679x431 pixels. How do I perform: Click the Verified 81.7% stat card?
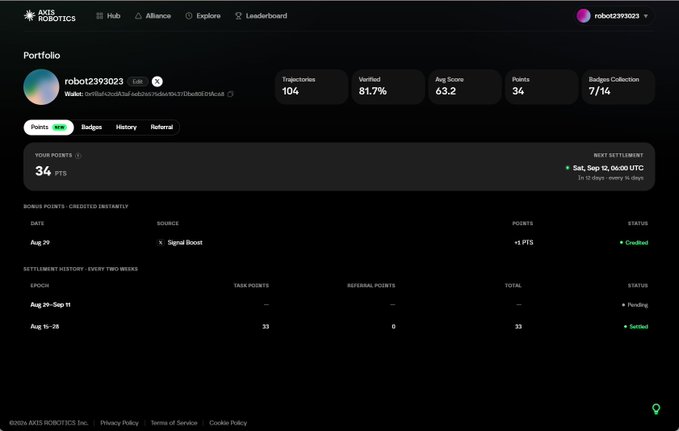[x=388, y=87]
